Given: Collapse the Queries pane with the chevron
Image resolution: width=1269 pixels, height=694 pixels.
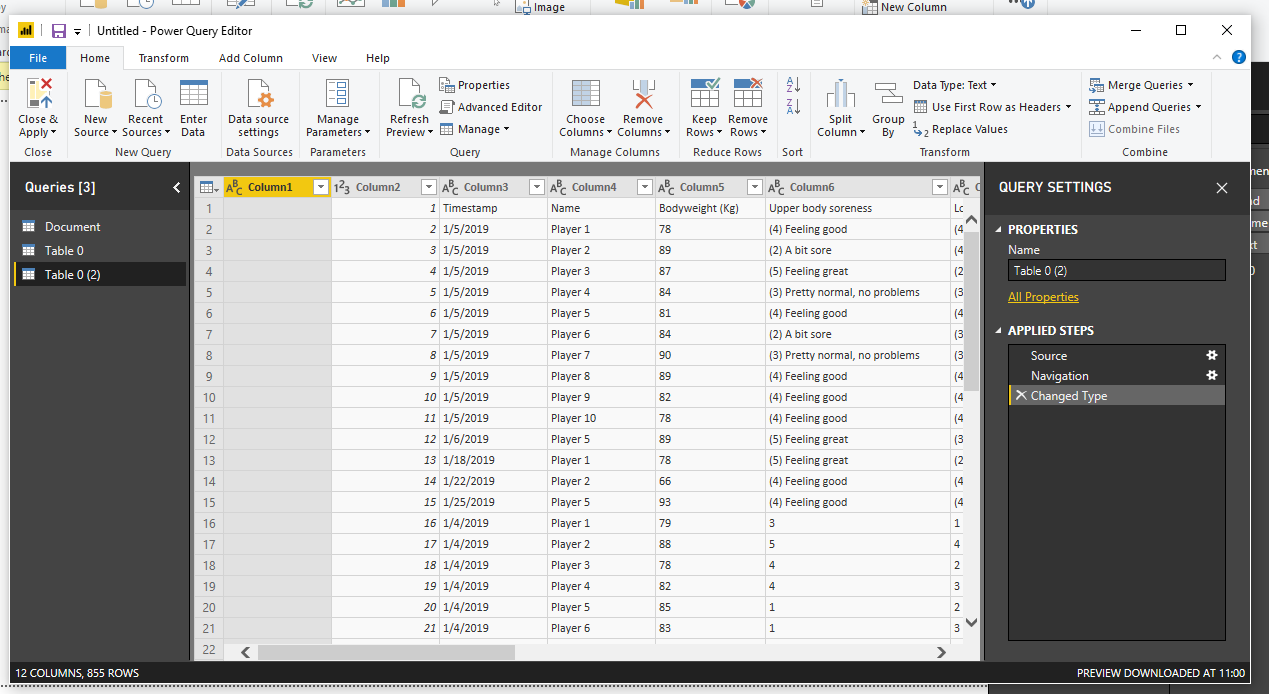Looking at the screenshot, I should 177,187.
